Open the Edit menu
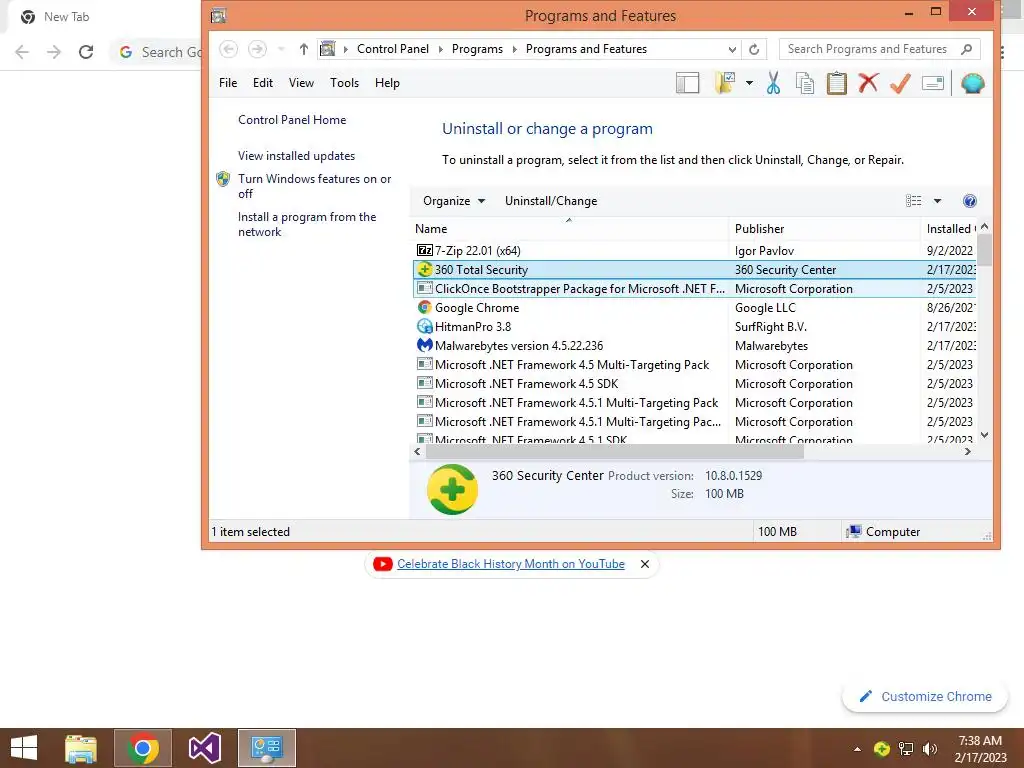This screenshot has width=1024, height=768. point(263,83)
